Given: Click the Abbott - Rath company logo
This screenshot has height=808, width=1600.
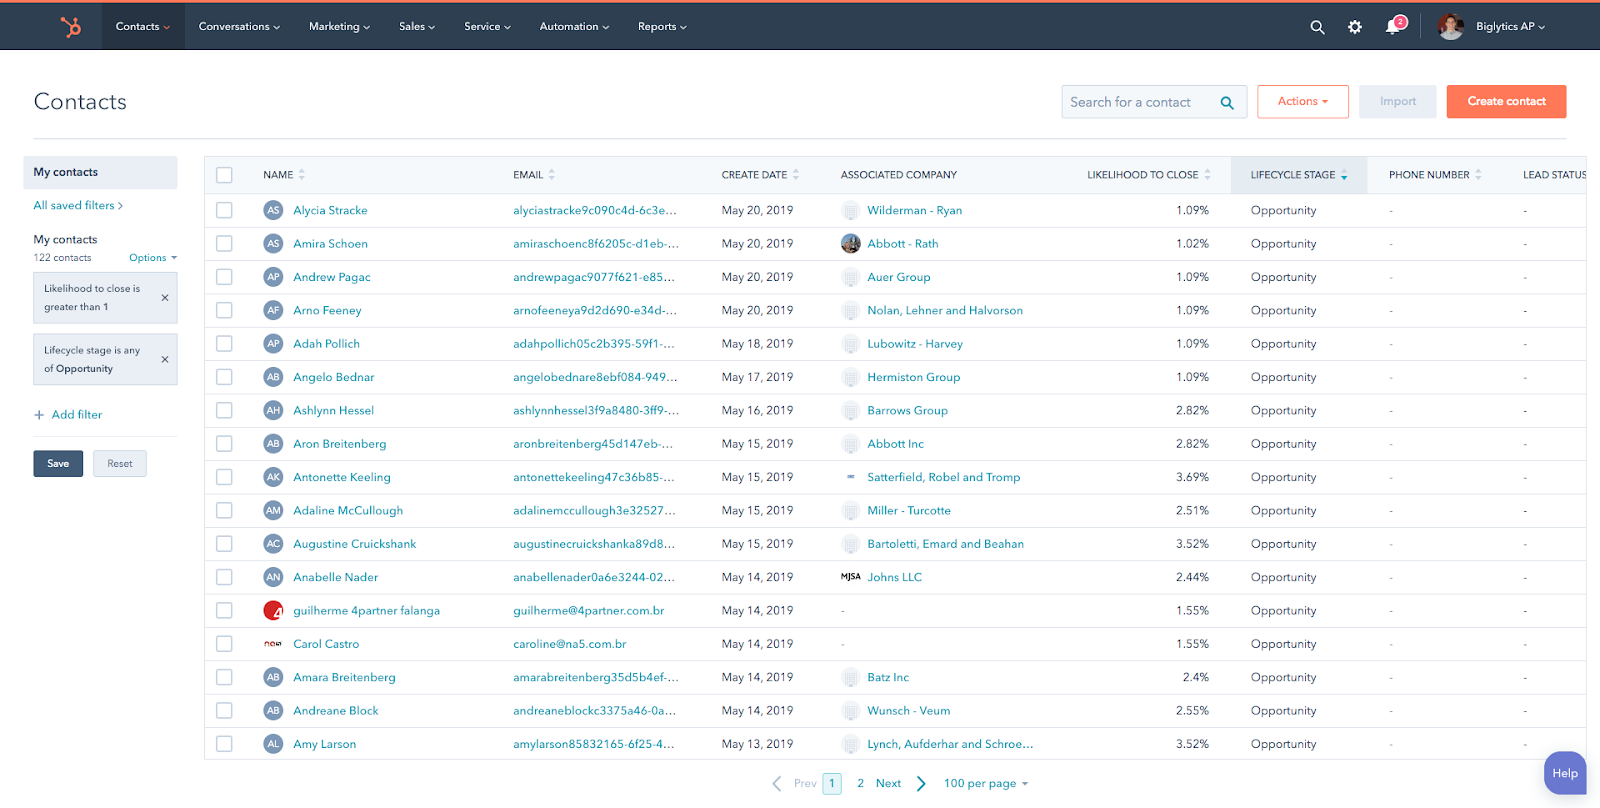Looking at the screenshot, I should click(851, 244).
